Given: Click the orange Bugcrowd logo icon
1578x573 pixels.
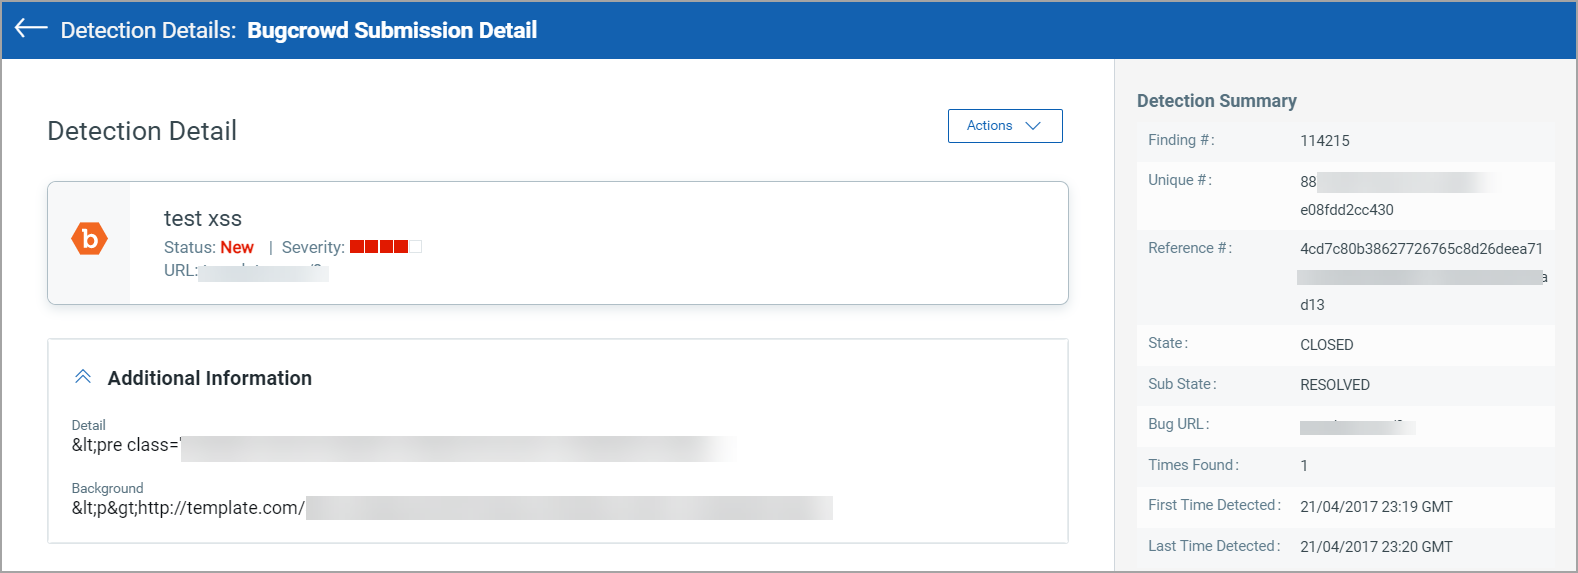Looking at the screenshot, I should [x=89, y=238].
